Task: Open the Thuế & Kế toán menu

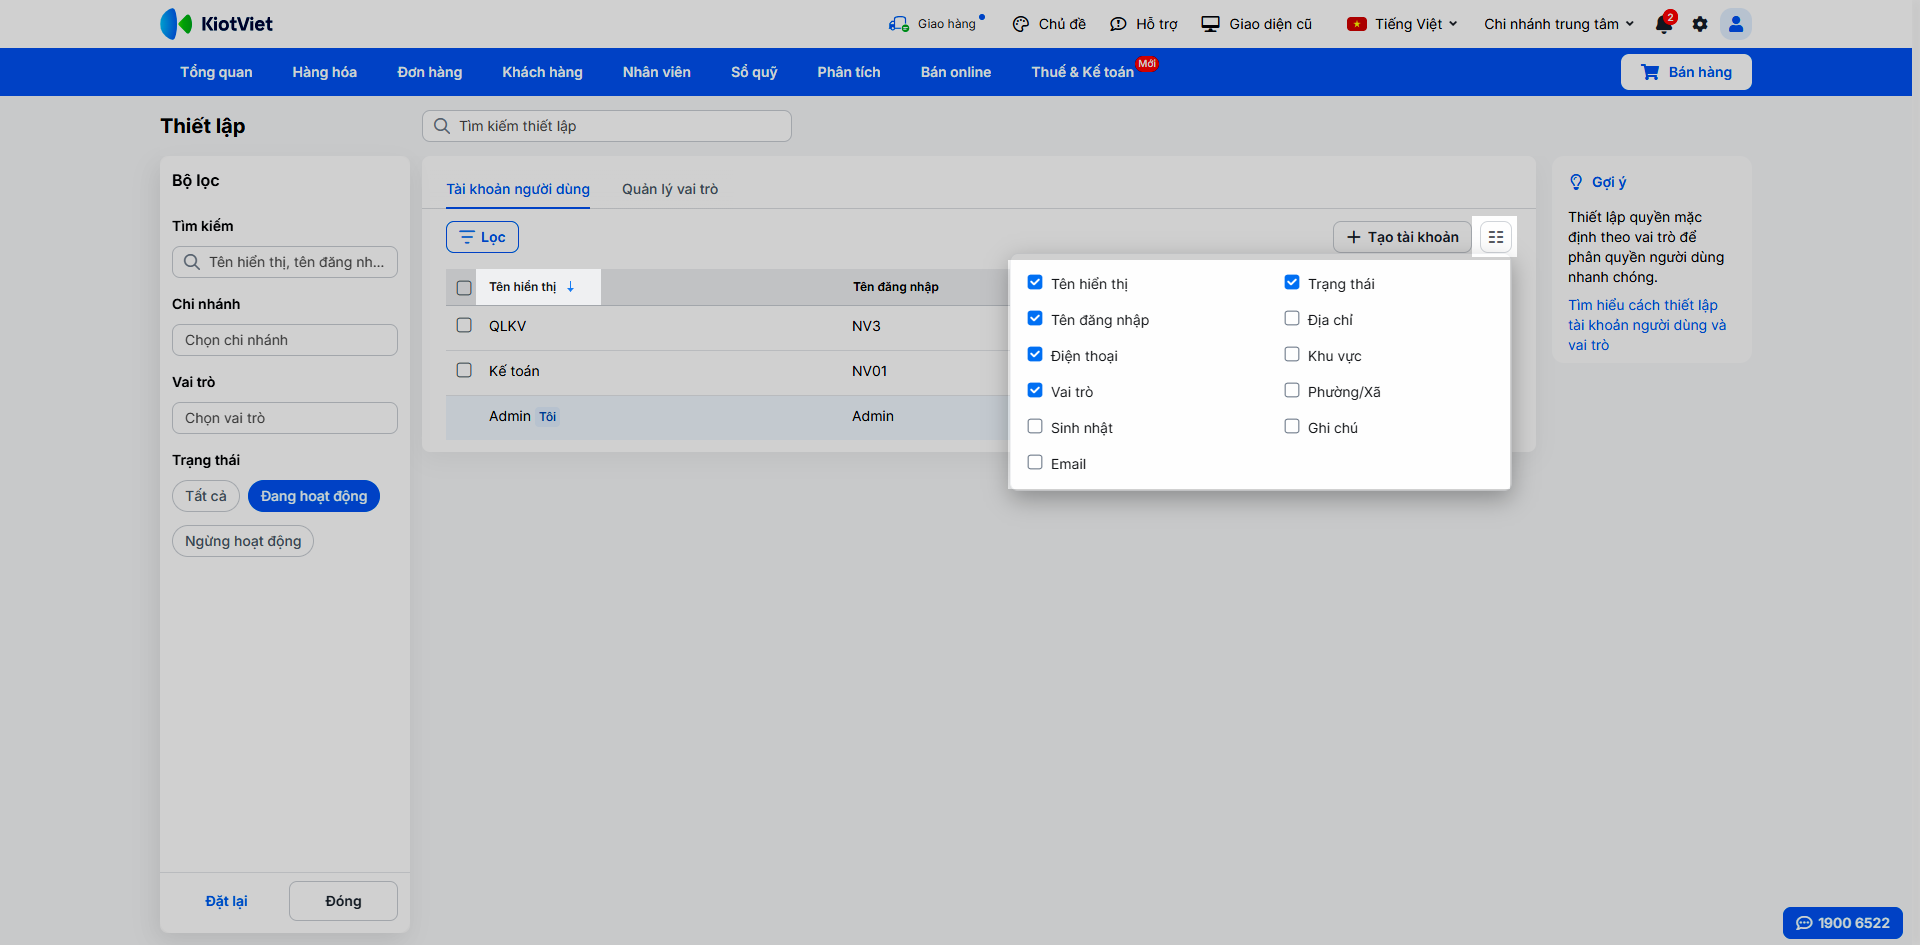Action: [x=1083, y=72]
